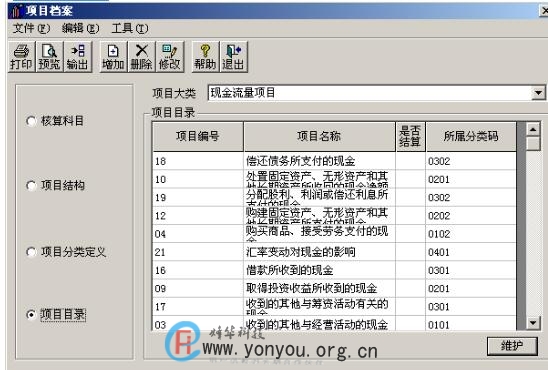
Task: Select the row starting 收到的其他与筹资活动
Action: click(x=334, y=306)
